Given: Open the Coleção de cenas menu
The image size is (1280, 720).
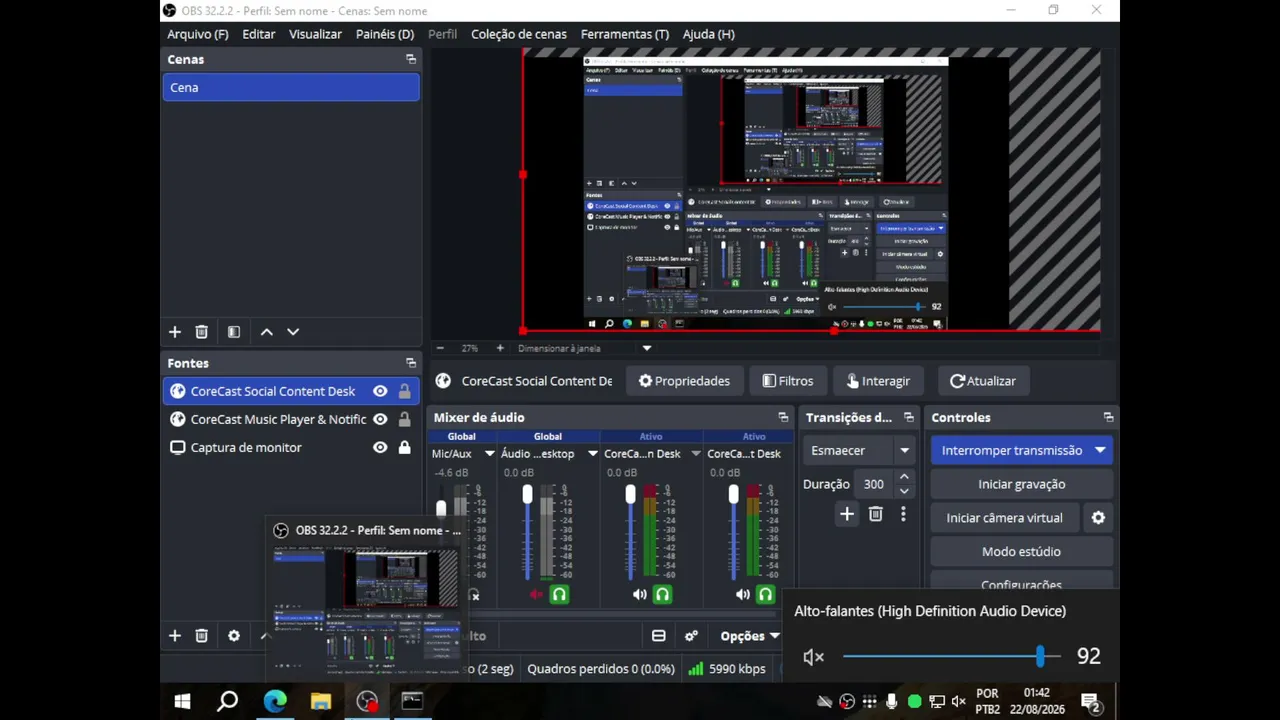Looking at the screenshot, I should point(519,34).
